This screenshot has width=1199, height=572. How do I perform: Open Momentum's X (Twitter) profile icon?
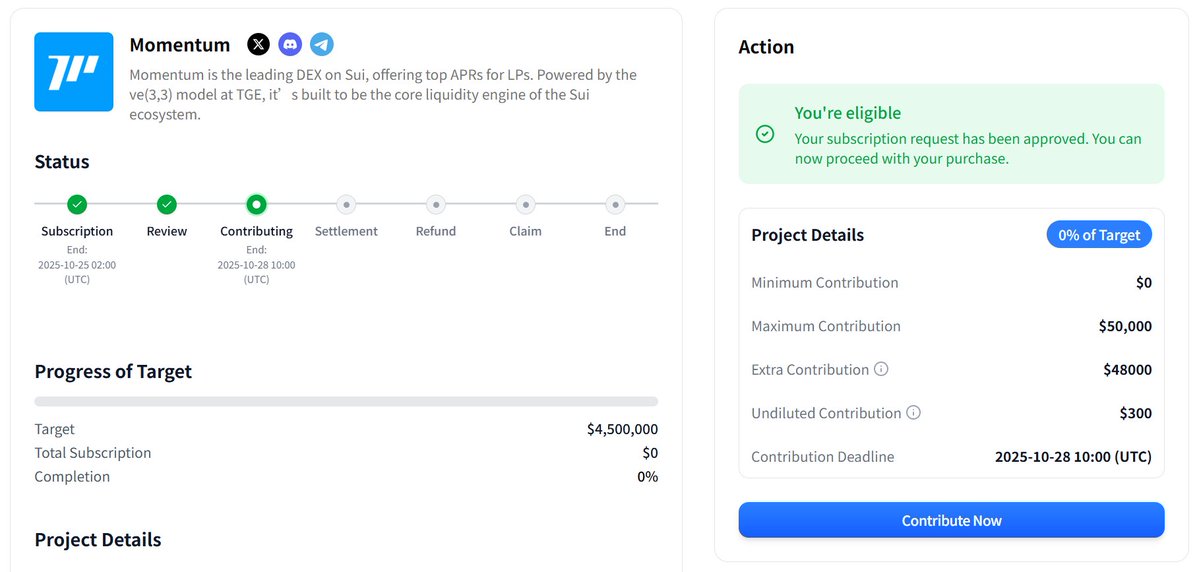258,44
